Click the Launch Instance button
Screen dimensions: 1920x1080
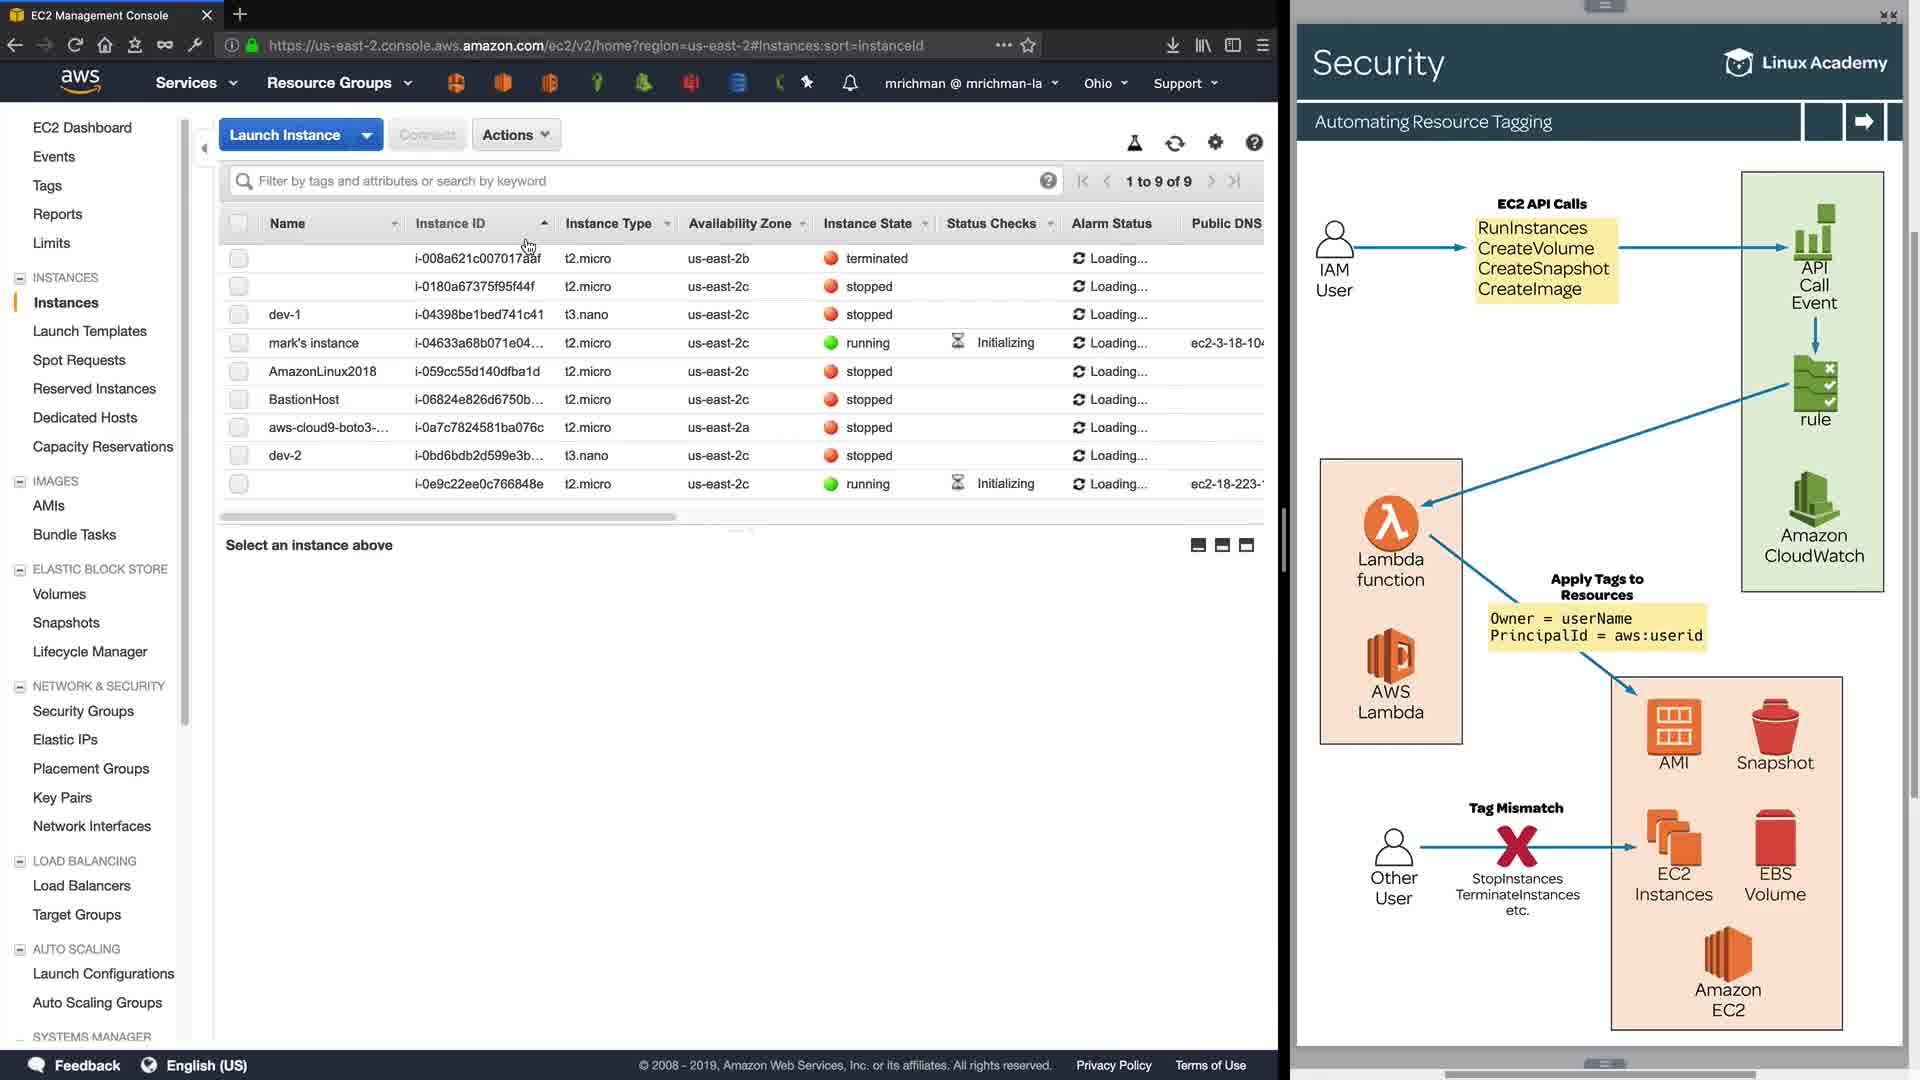tap(285, 135)
